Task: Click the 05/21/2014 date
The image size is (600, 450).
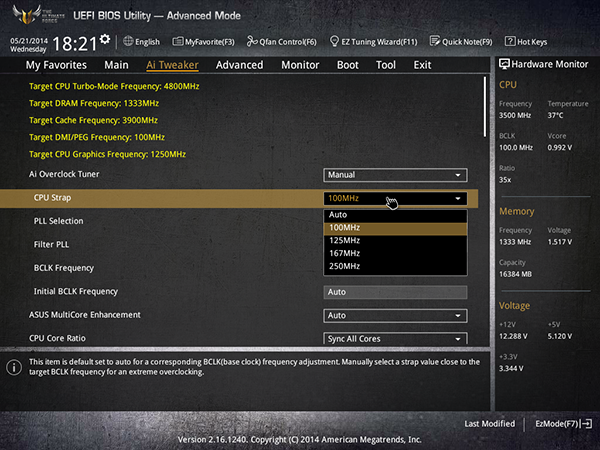Action: coord(29,41)
